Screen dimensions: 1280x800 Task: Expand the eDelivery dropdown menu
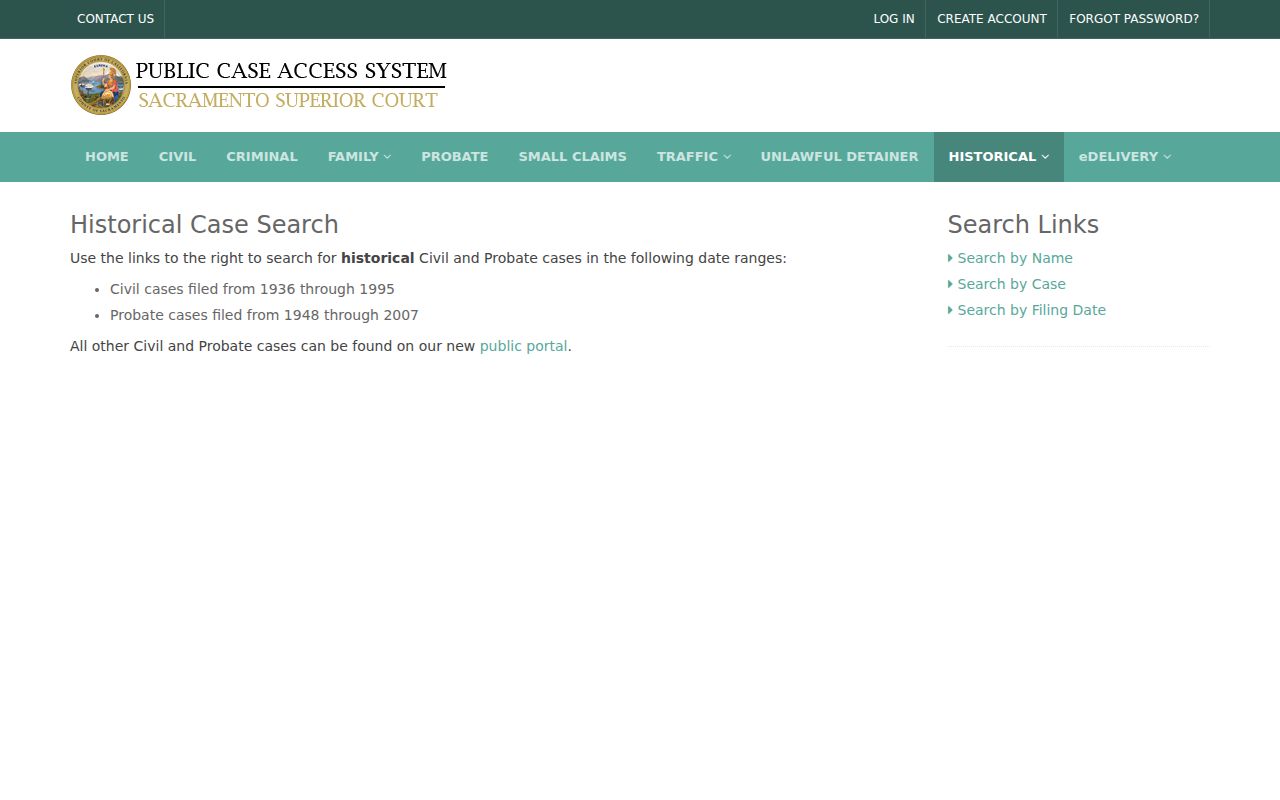click(x=1124, y=157)
